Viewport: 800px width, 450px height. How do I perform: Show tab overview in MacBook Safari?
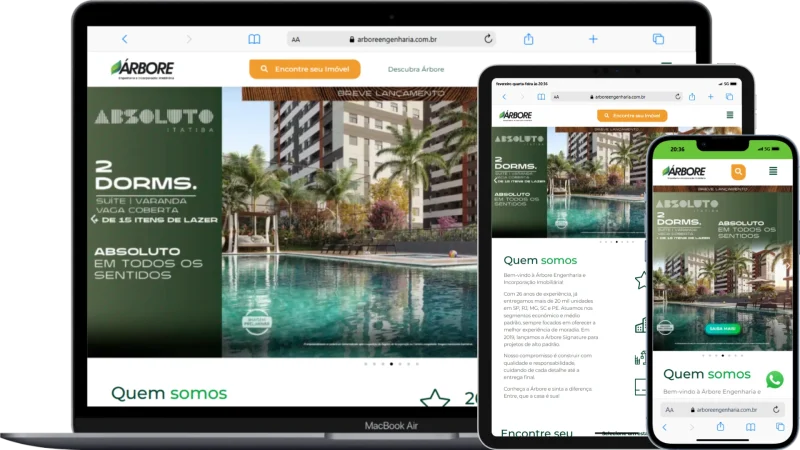pyautogui.click(x=658, y=39)
